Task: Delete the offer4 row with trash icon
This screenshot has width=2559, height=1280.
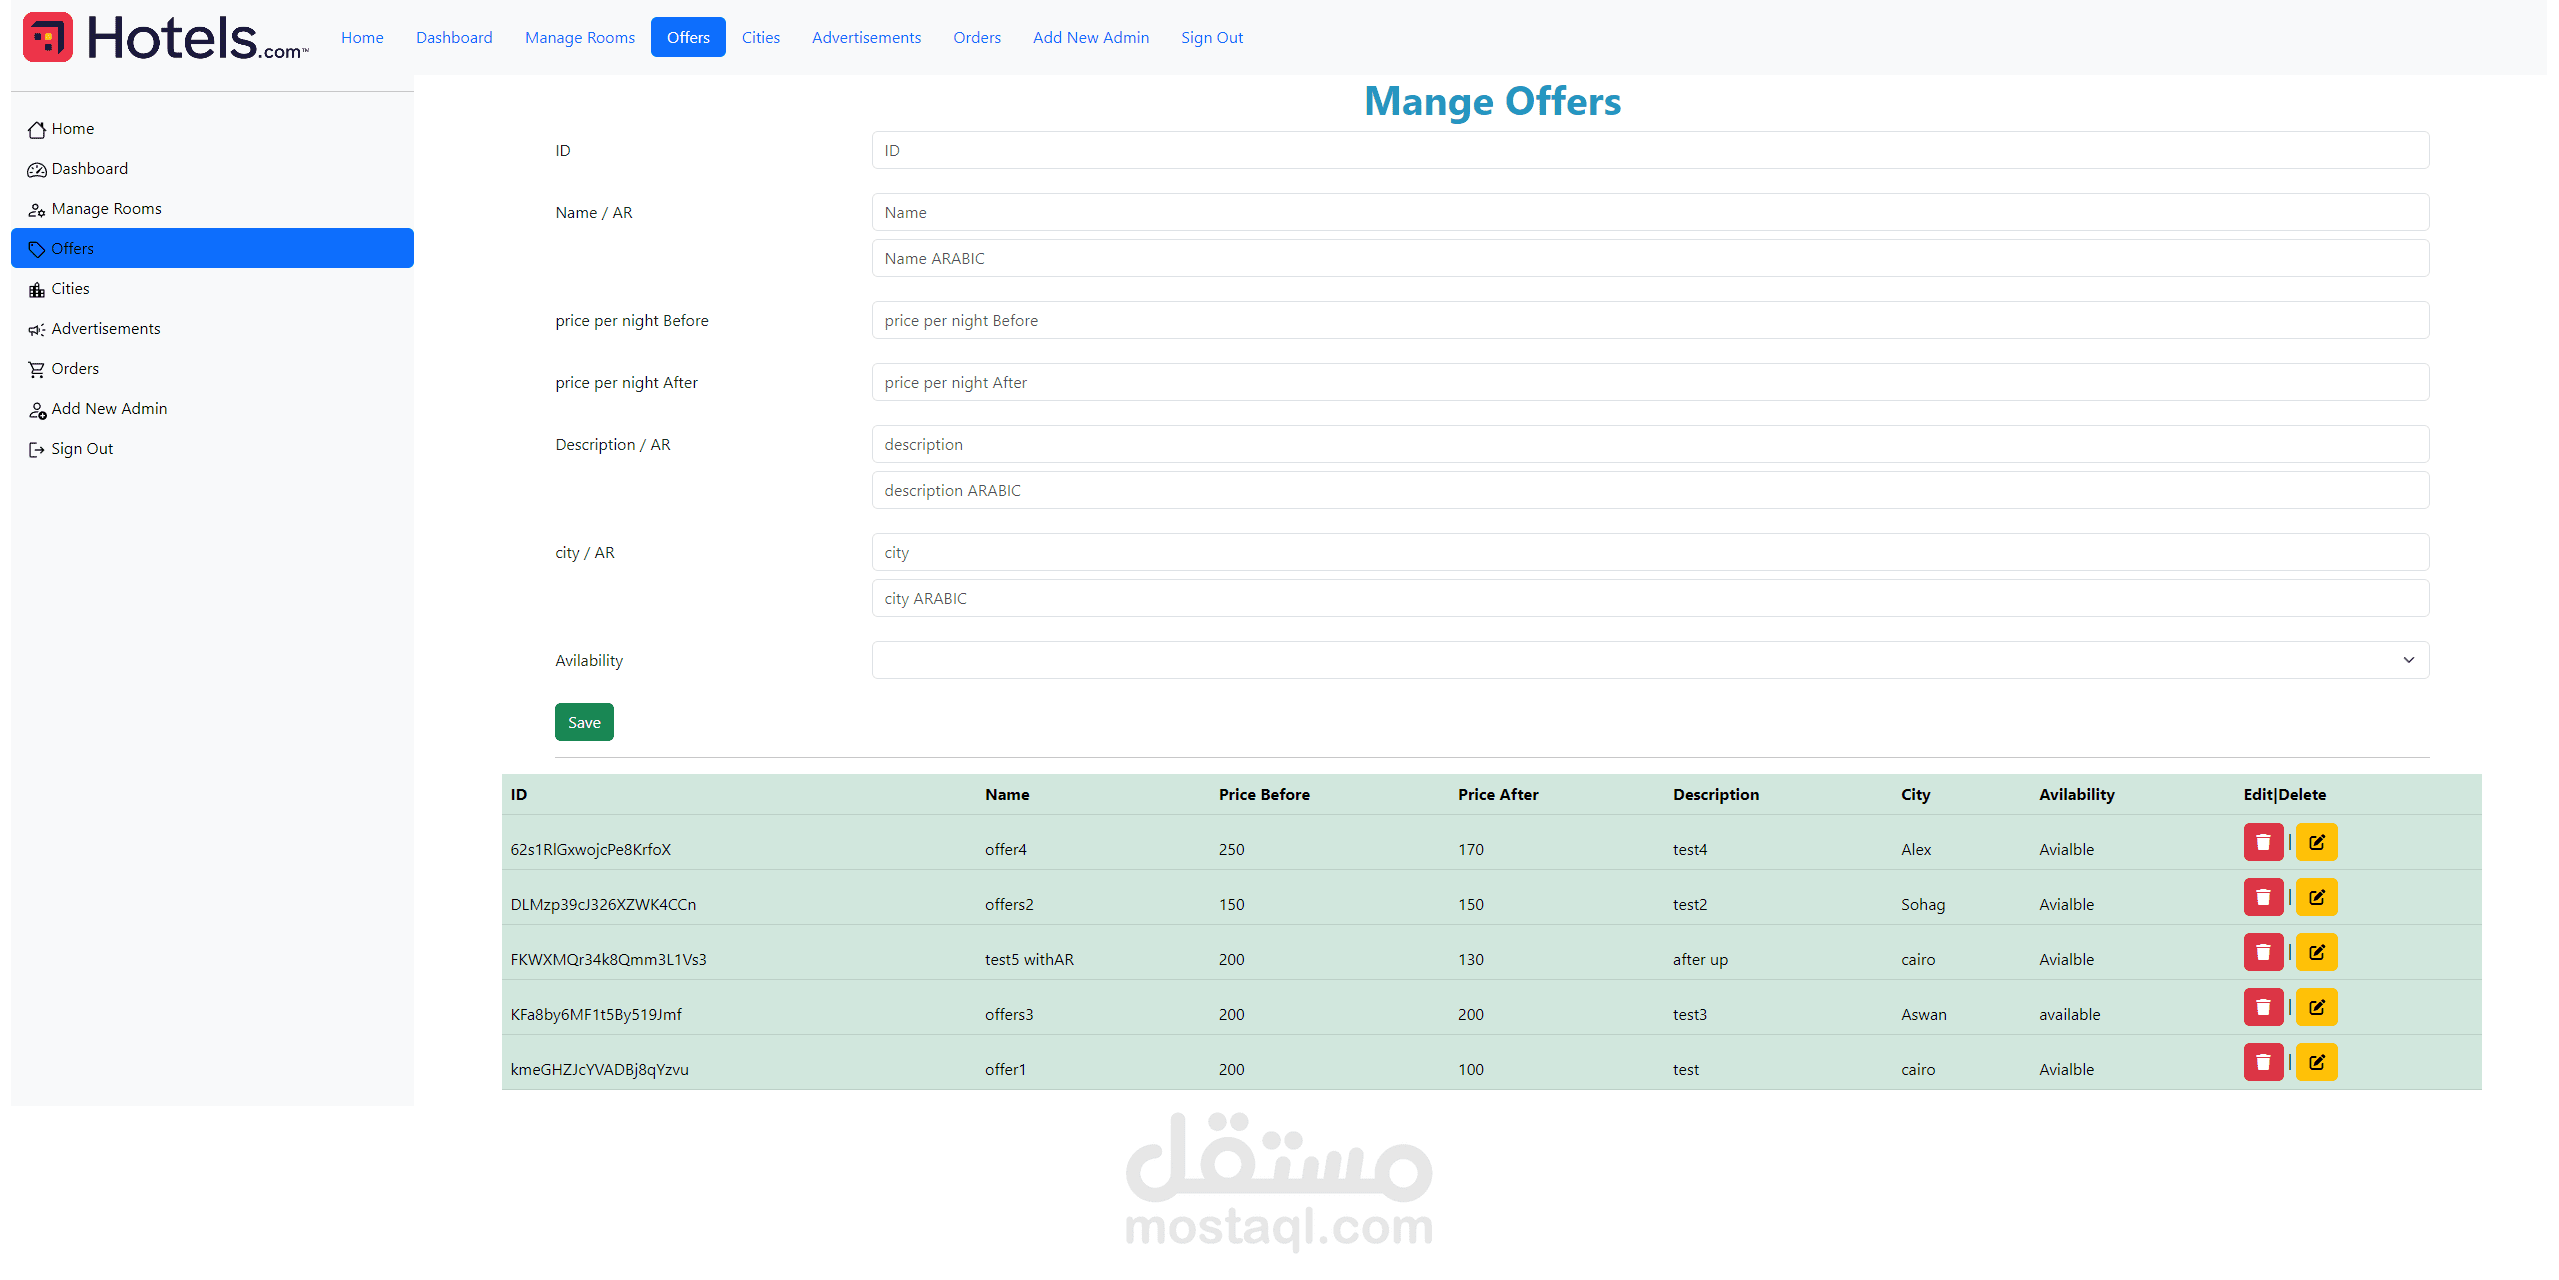Action: coord(2262,843)
